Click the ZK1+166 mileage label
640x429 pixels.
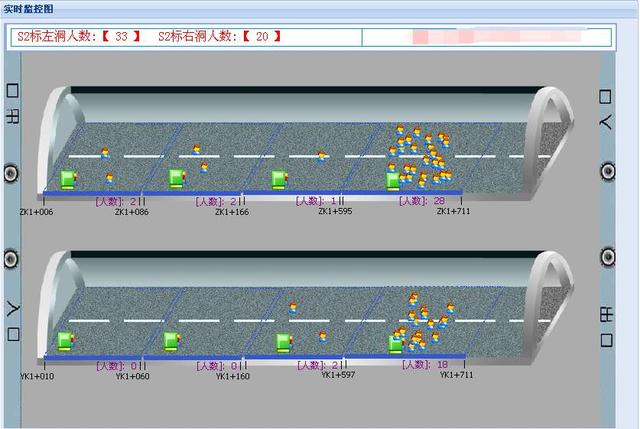[x=232, y=212]
